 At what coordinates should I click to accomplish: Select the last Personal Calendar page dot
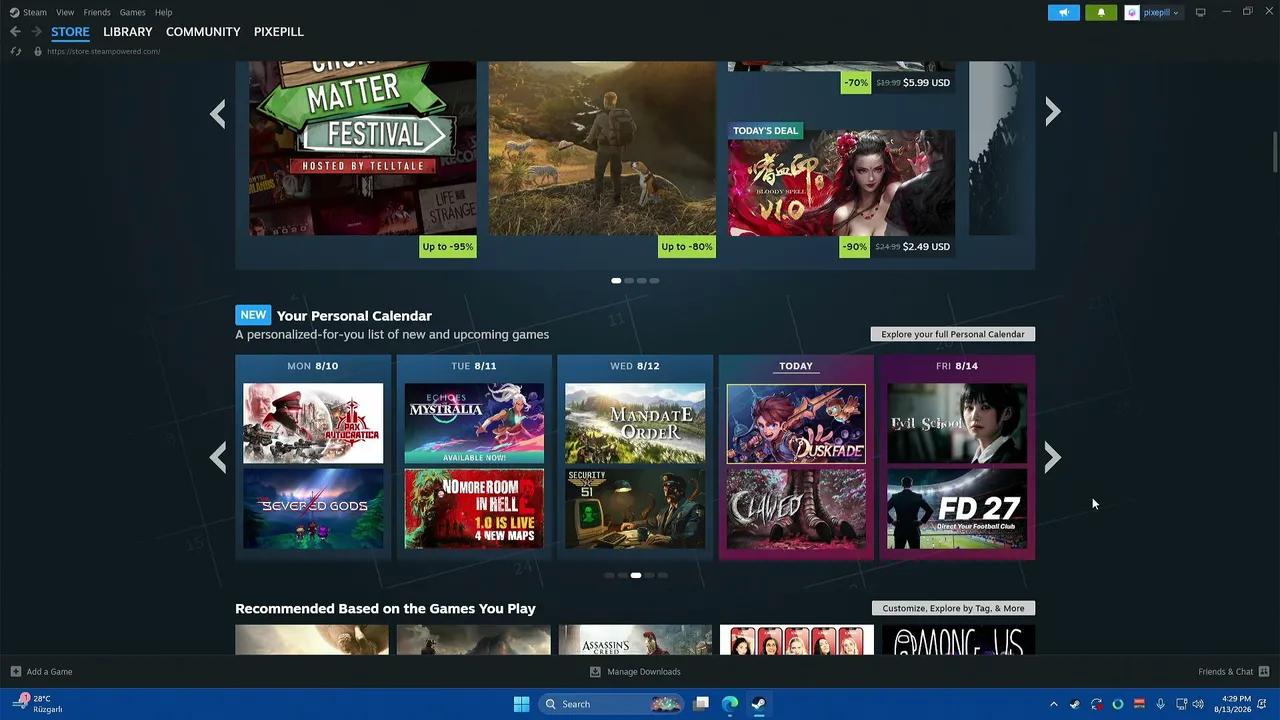pos(662,575)
